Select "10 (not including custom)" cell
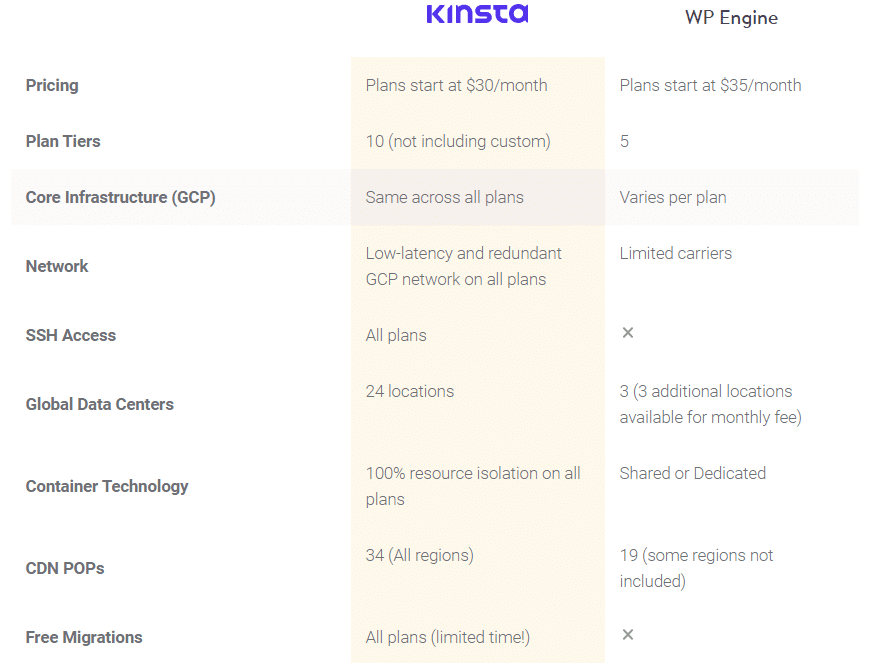 458,141
